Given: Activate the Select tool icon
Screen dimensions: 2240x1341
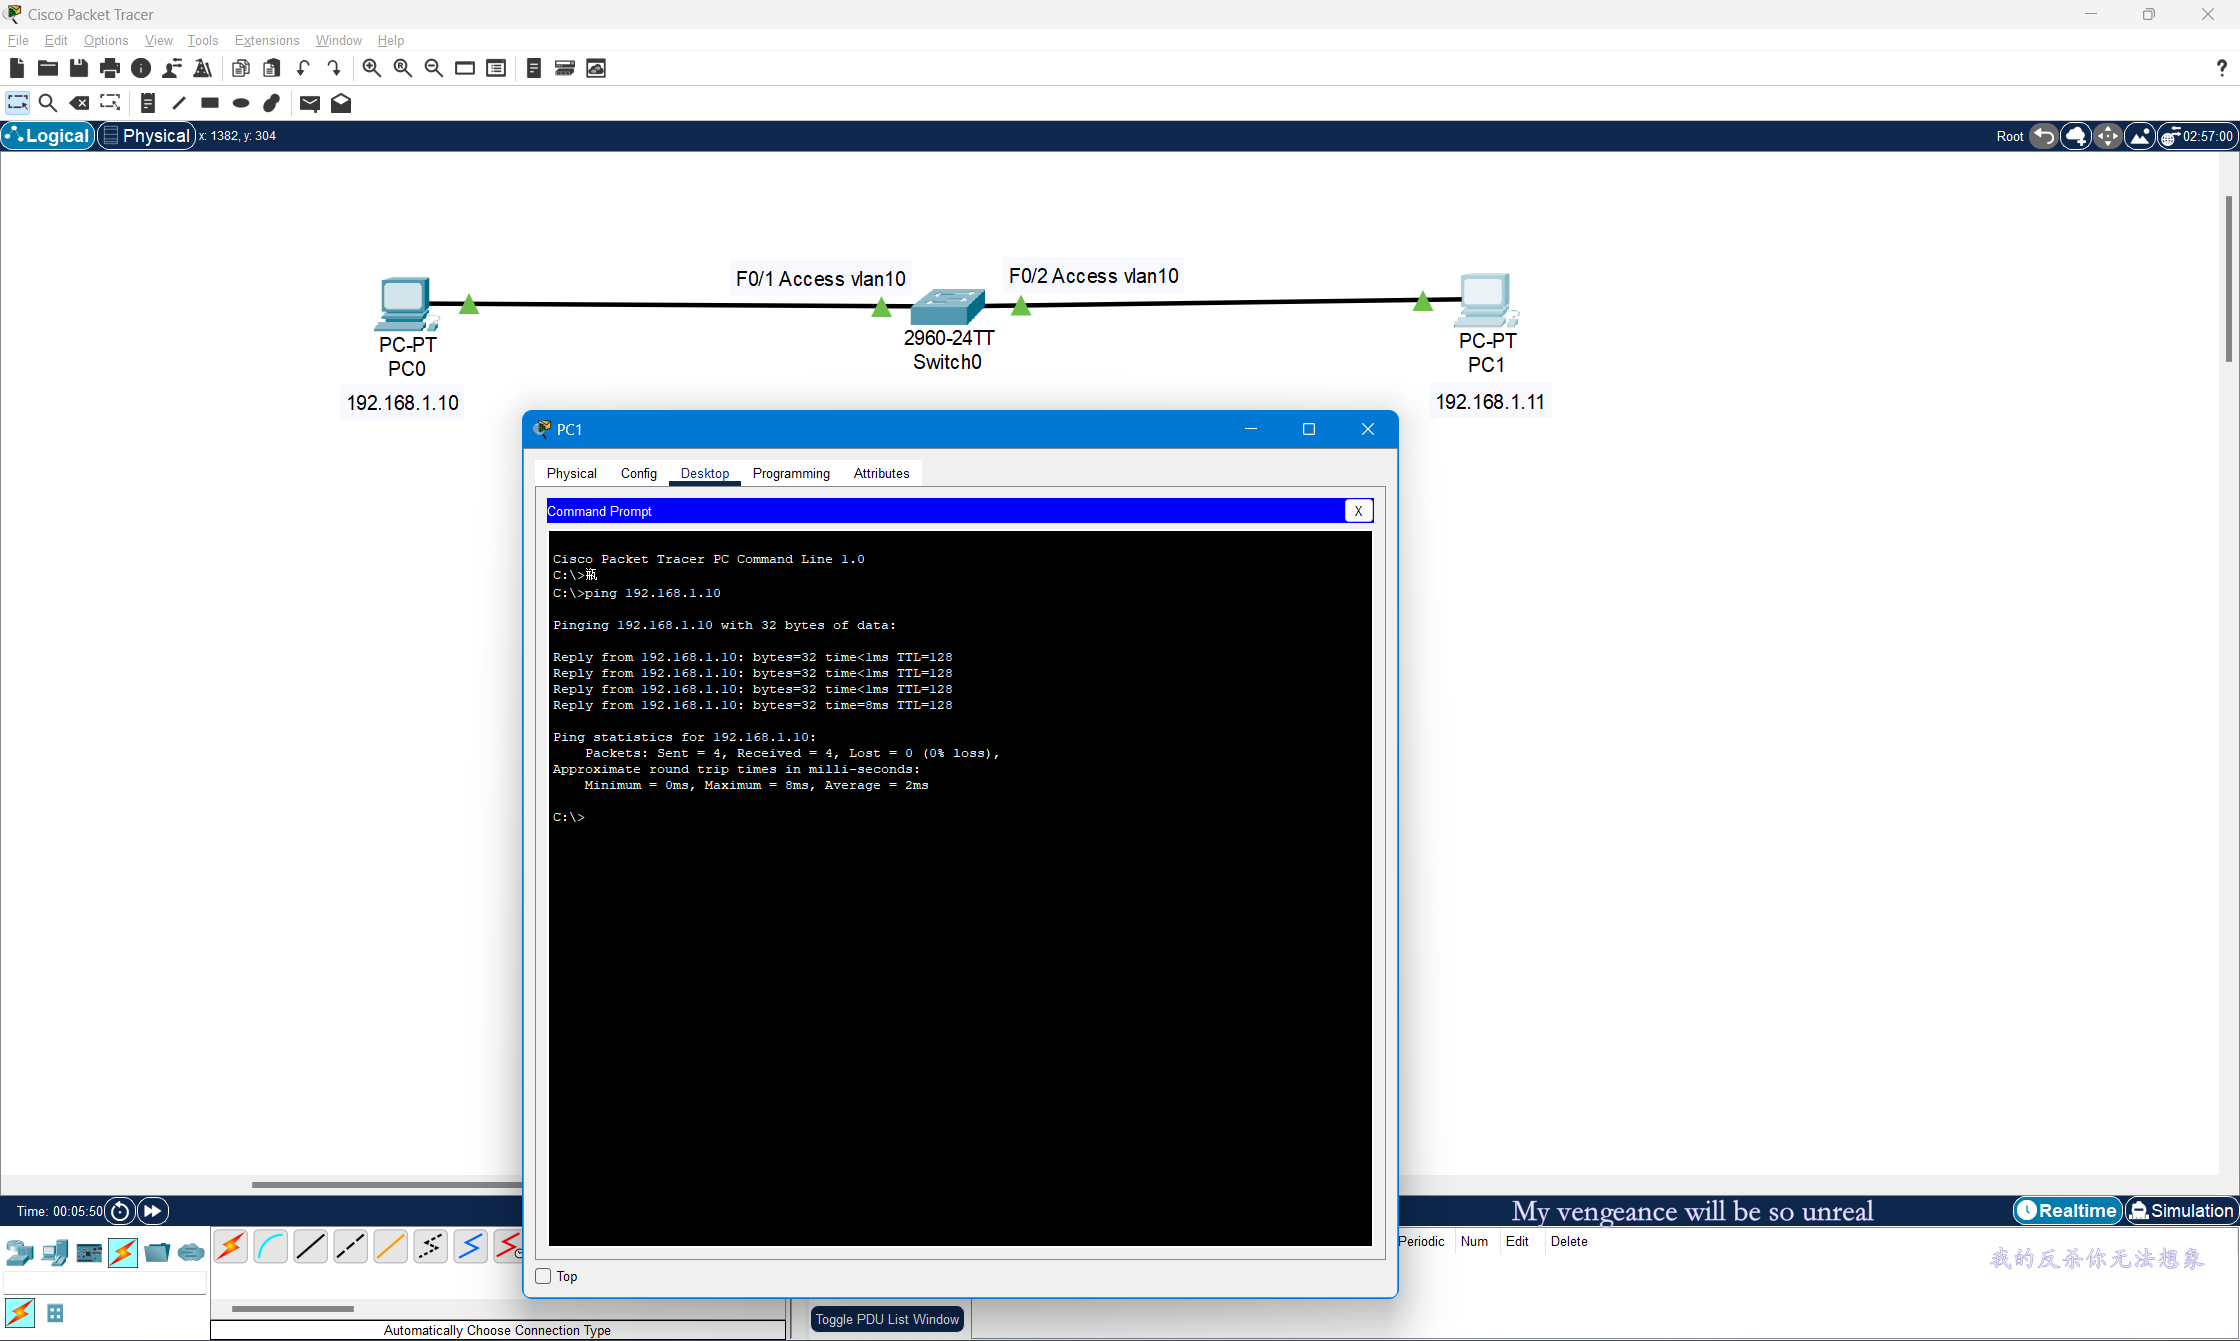Looking at the screenshot, I should point(17,103).
